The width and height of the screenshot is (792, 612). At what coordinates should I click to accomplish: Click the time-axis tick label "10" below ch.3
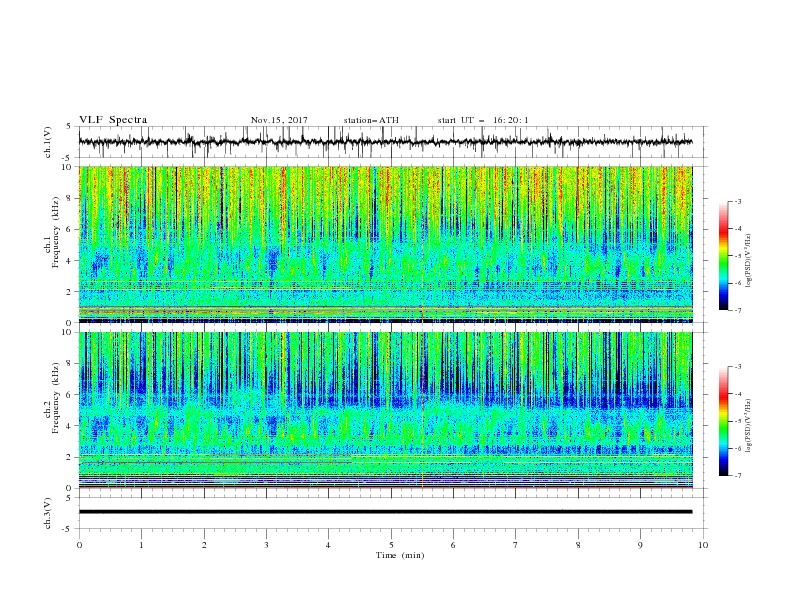click(x=703, y=545)
